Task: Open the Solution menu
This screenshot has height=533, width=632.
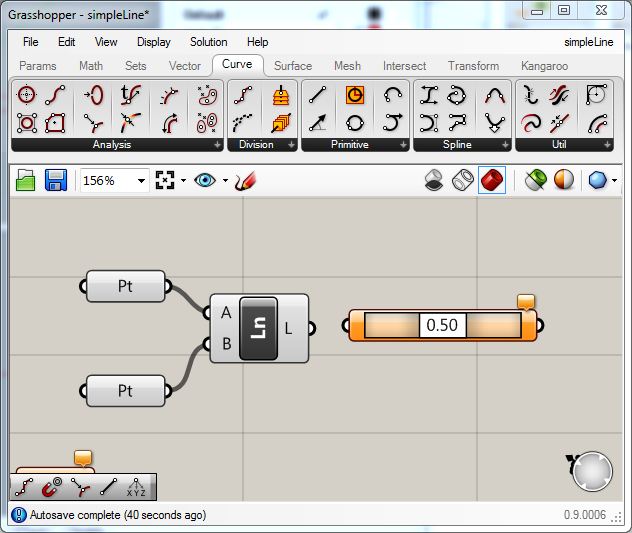Action: (x=208, y=42)
